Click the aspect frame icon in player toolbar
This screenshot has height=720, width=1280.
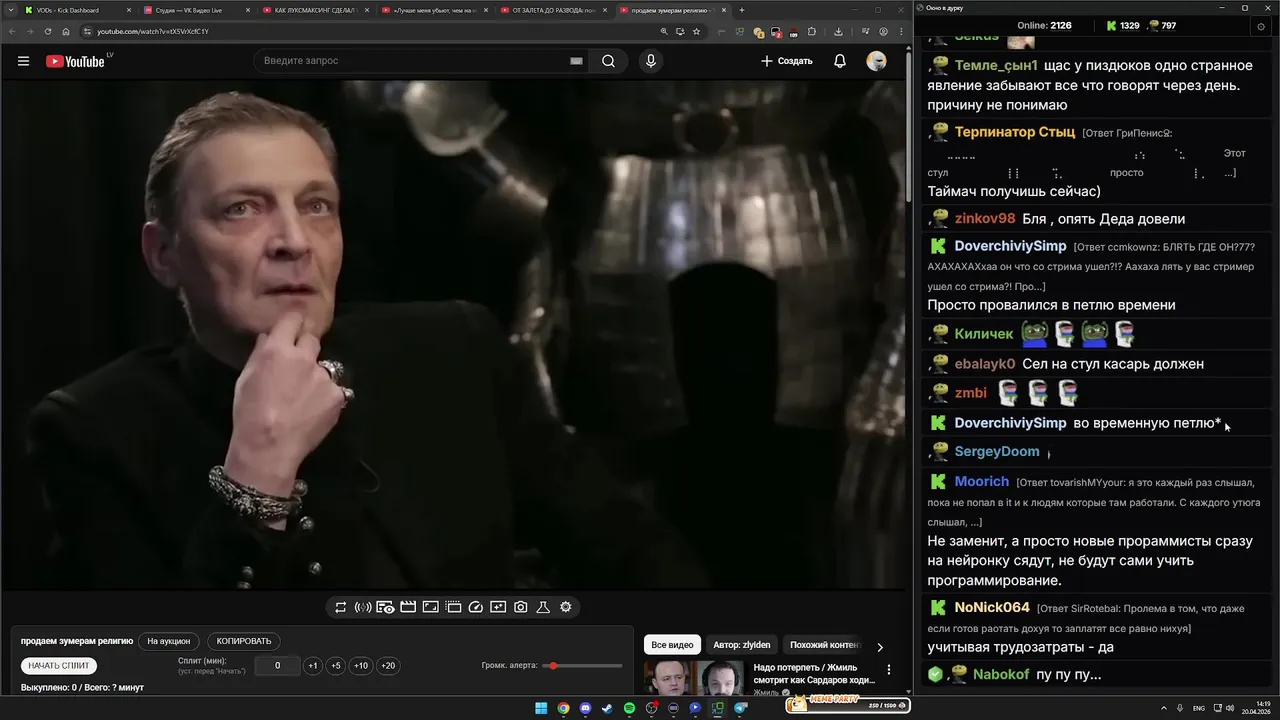[x=430, y=607]
